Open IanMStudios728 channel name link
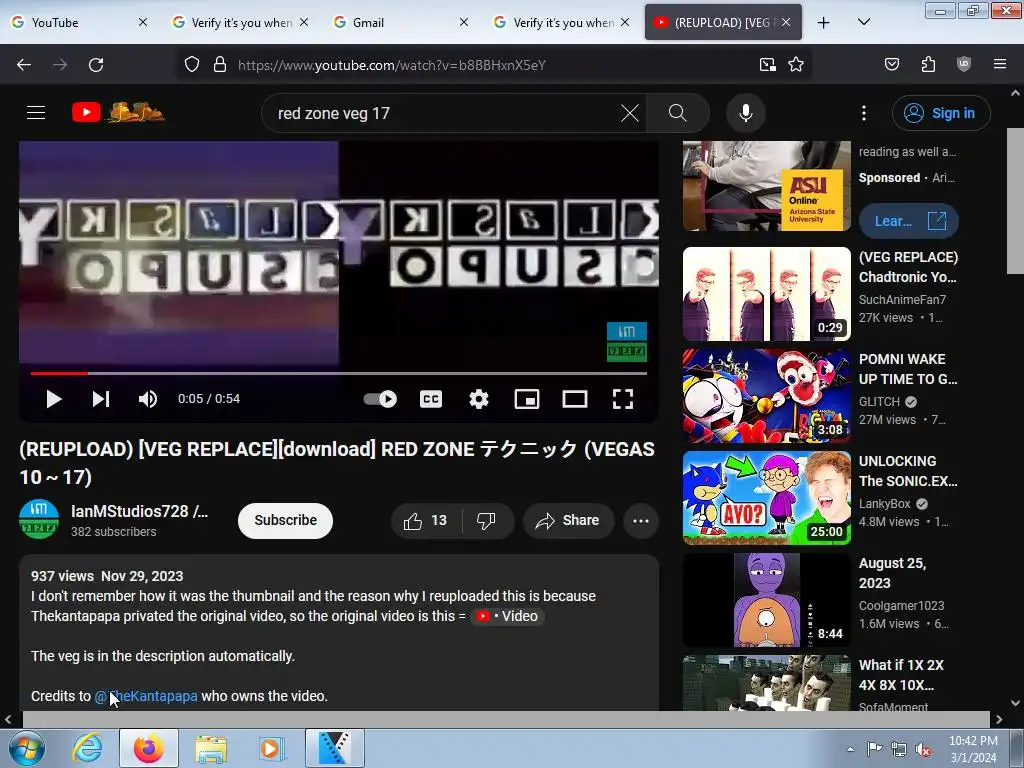The image size is (1024, 768). 139,511
